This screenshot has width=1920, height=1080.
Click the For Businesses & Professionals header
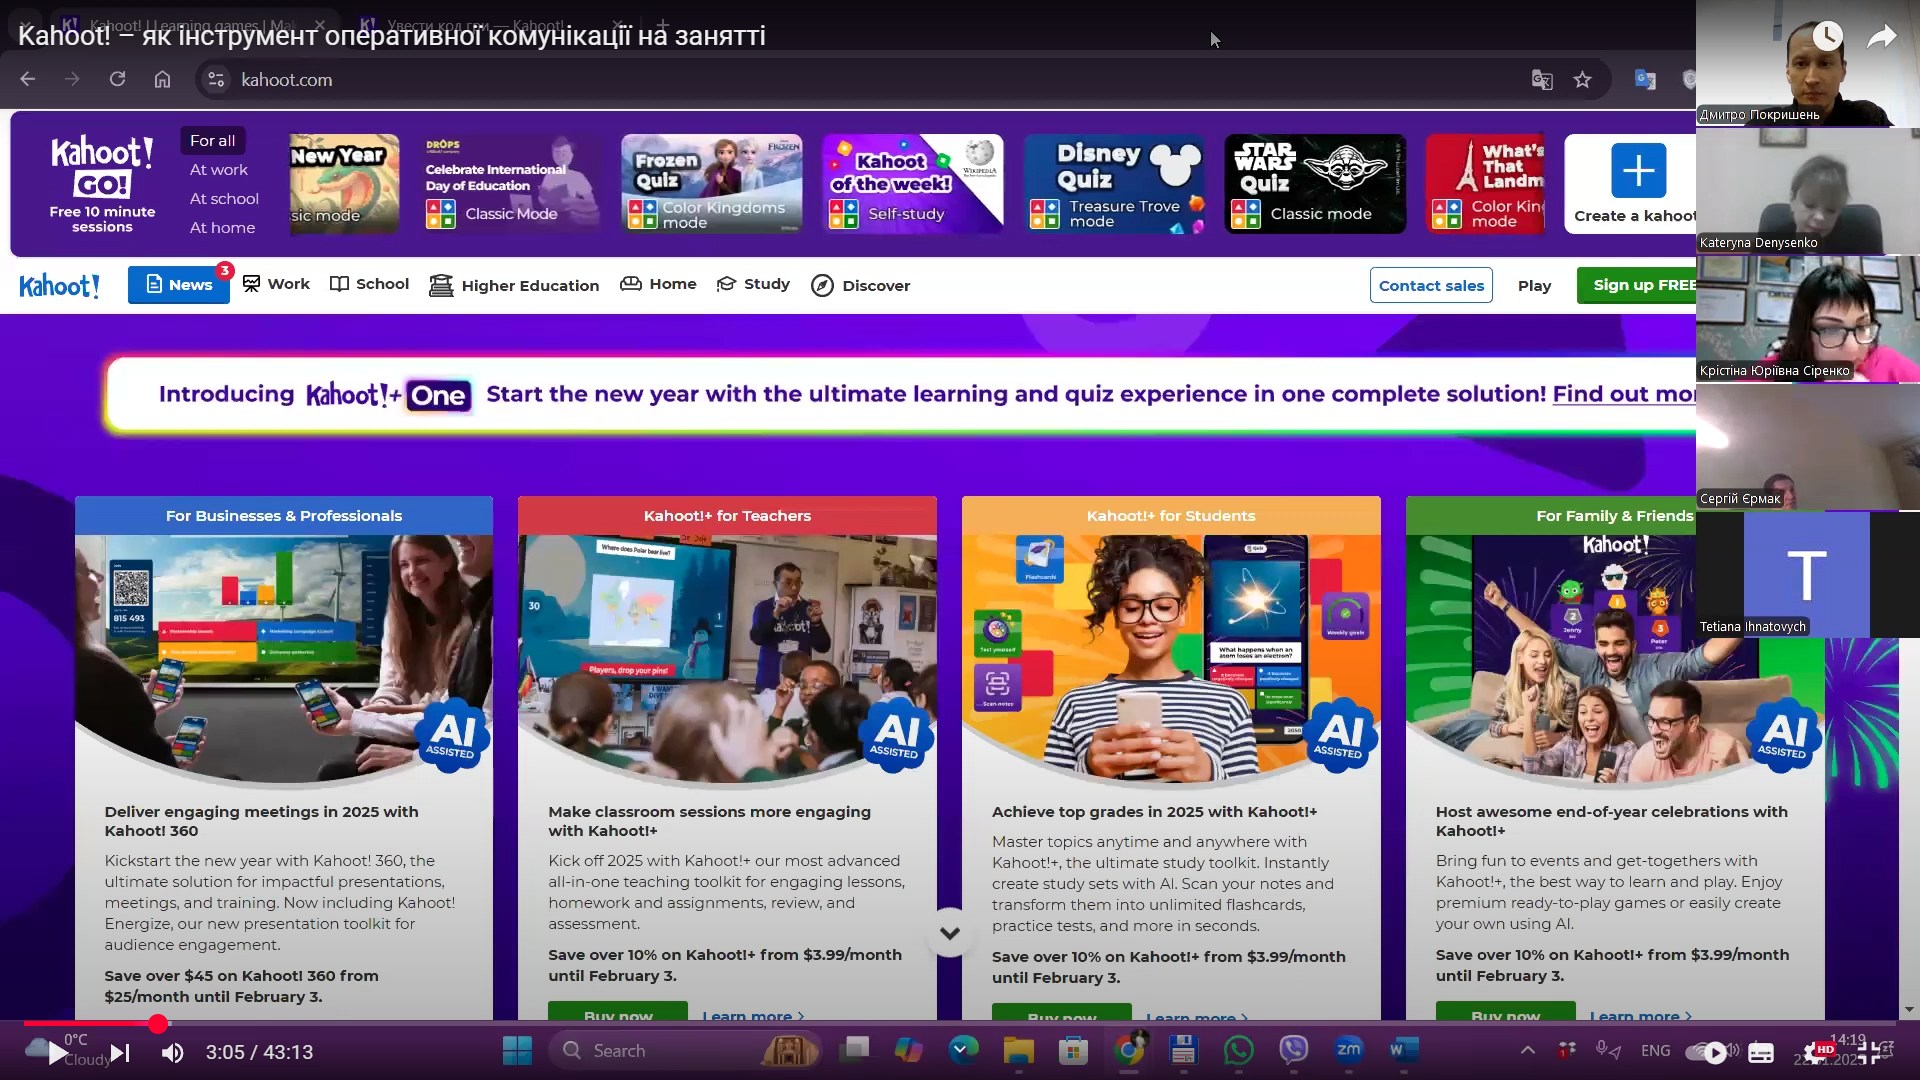tap(284, 516)
